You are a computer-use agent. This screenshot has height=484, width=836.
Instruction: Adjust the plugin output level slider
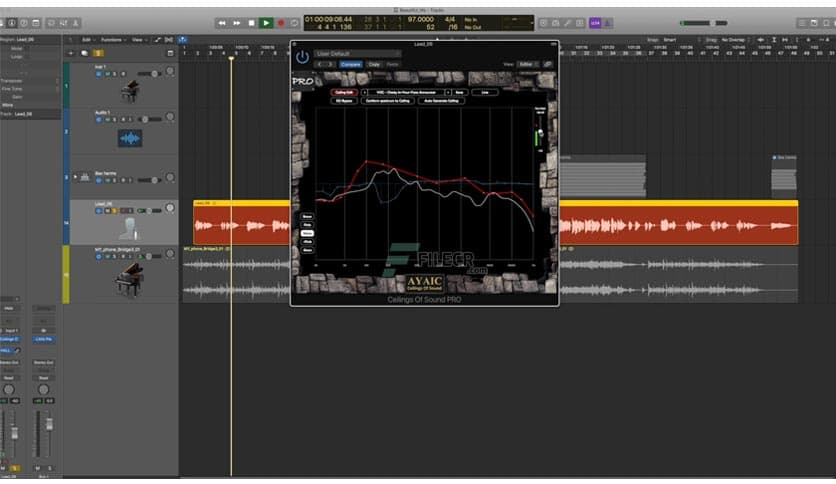tap(540, 132)
